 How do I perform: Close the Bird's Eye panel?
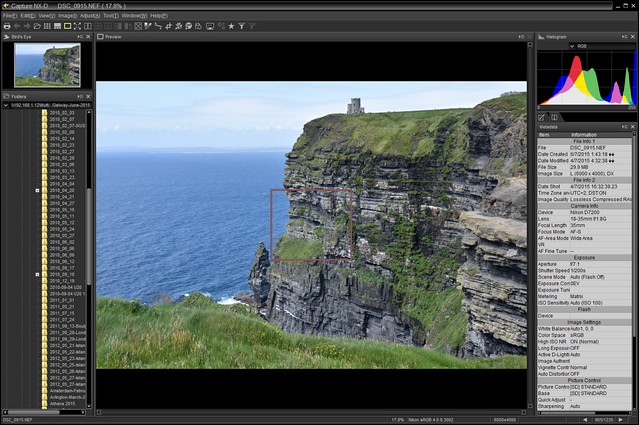click(88, 37)
